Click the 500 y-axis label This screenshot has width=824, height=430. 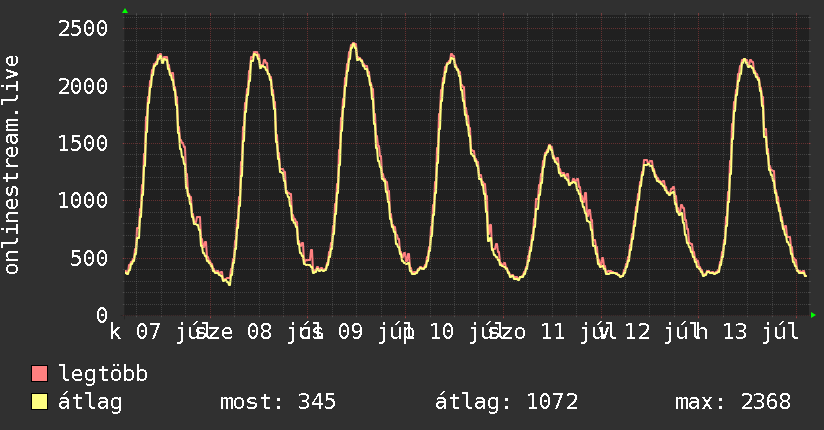click(89, 258)
